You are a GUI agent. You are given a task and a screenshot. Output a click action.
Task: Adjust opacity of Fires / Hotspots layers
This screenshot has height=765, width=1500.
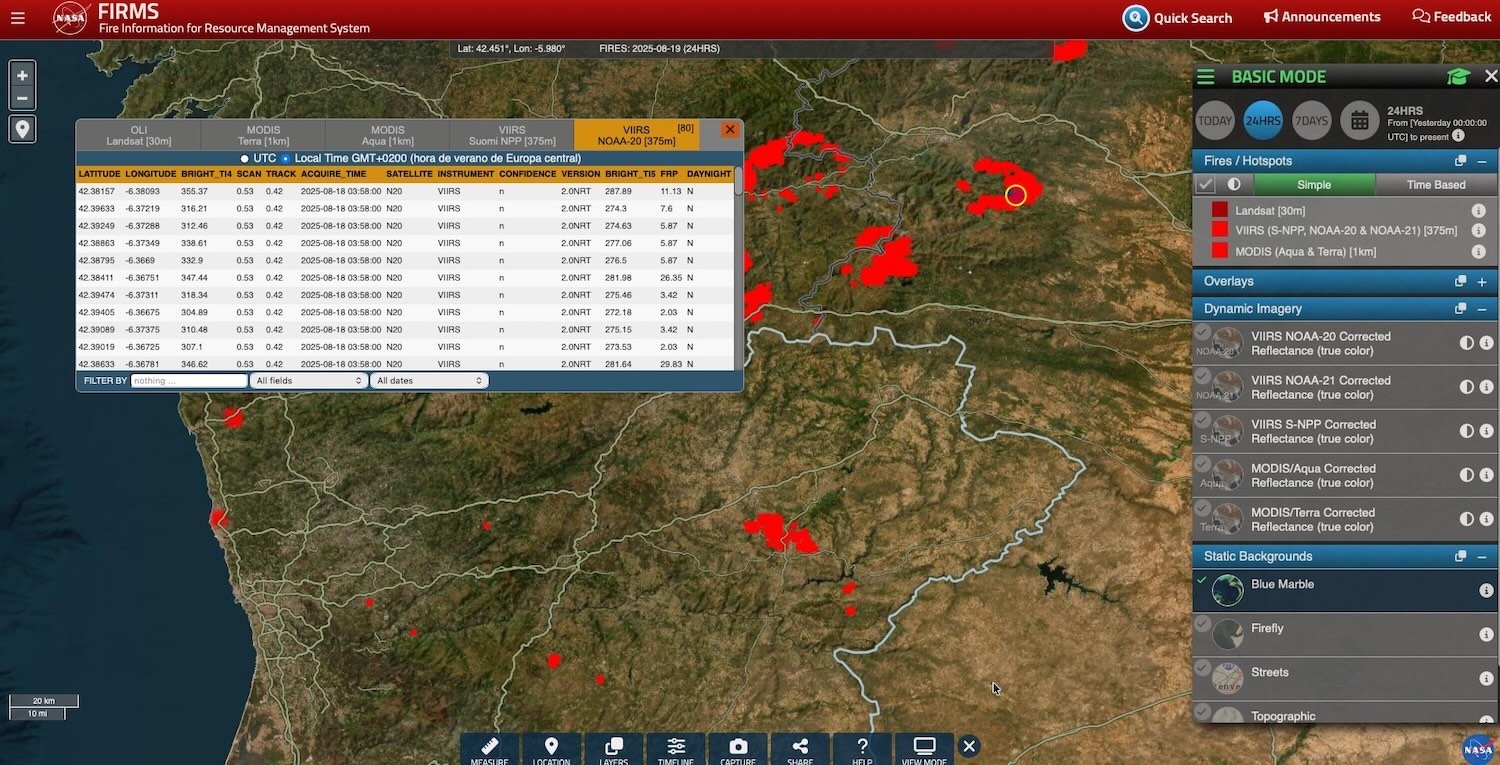pos(1234,185)
